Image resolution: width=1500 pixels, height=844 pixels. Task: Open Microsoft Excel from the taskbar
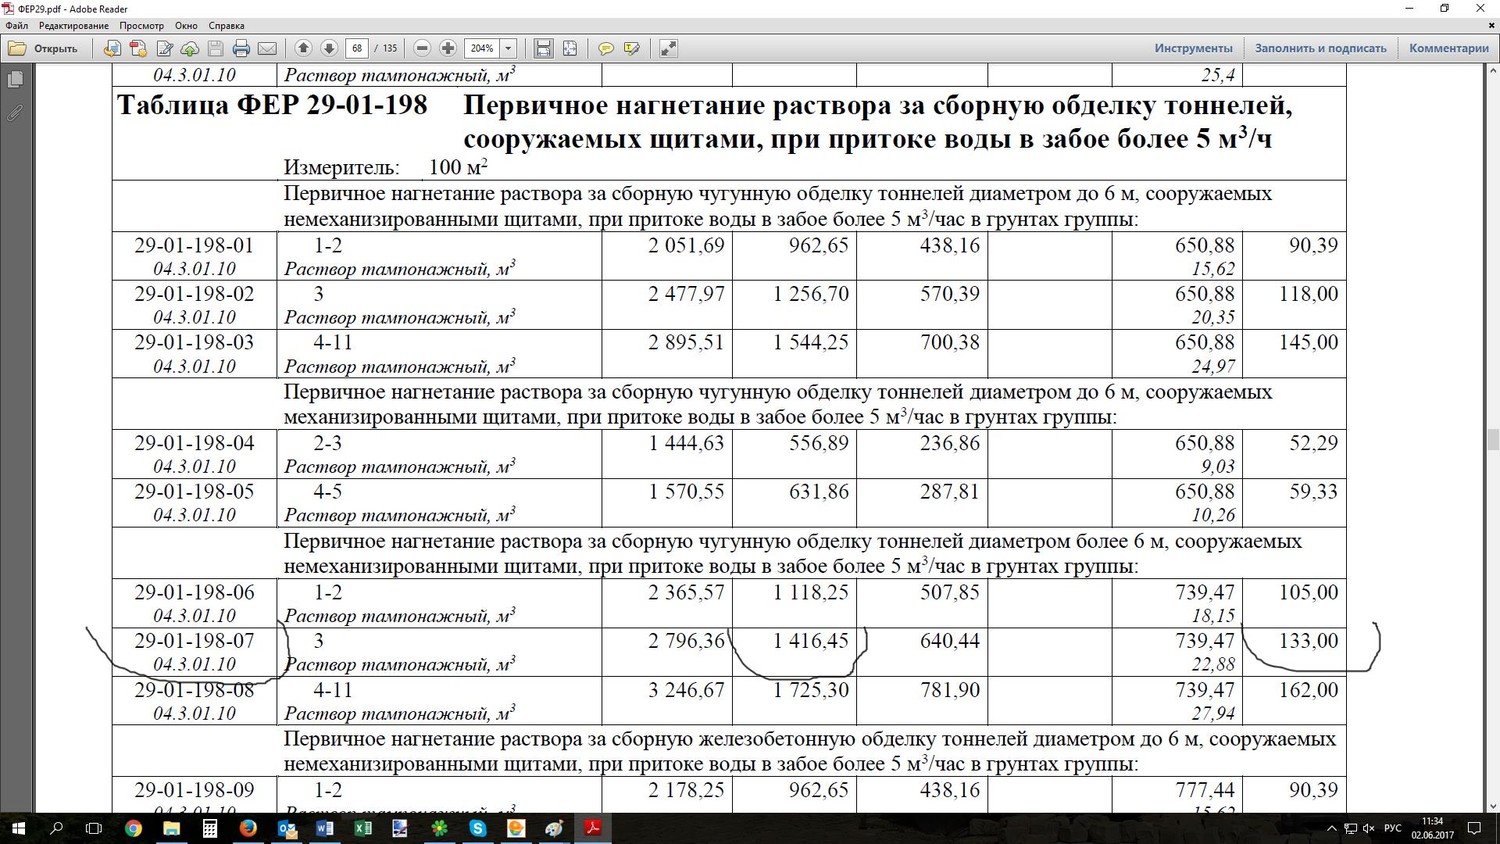click(362, 828)
